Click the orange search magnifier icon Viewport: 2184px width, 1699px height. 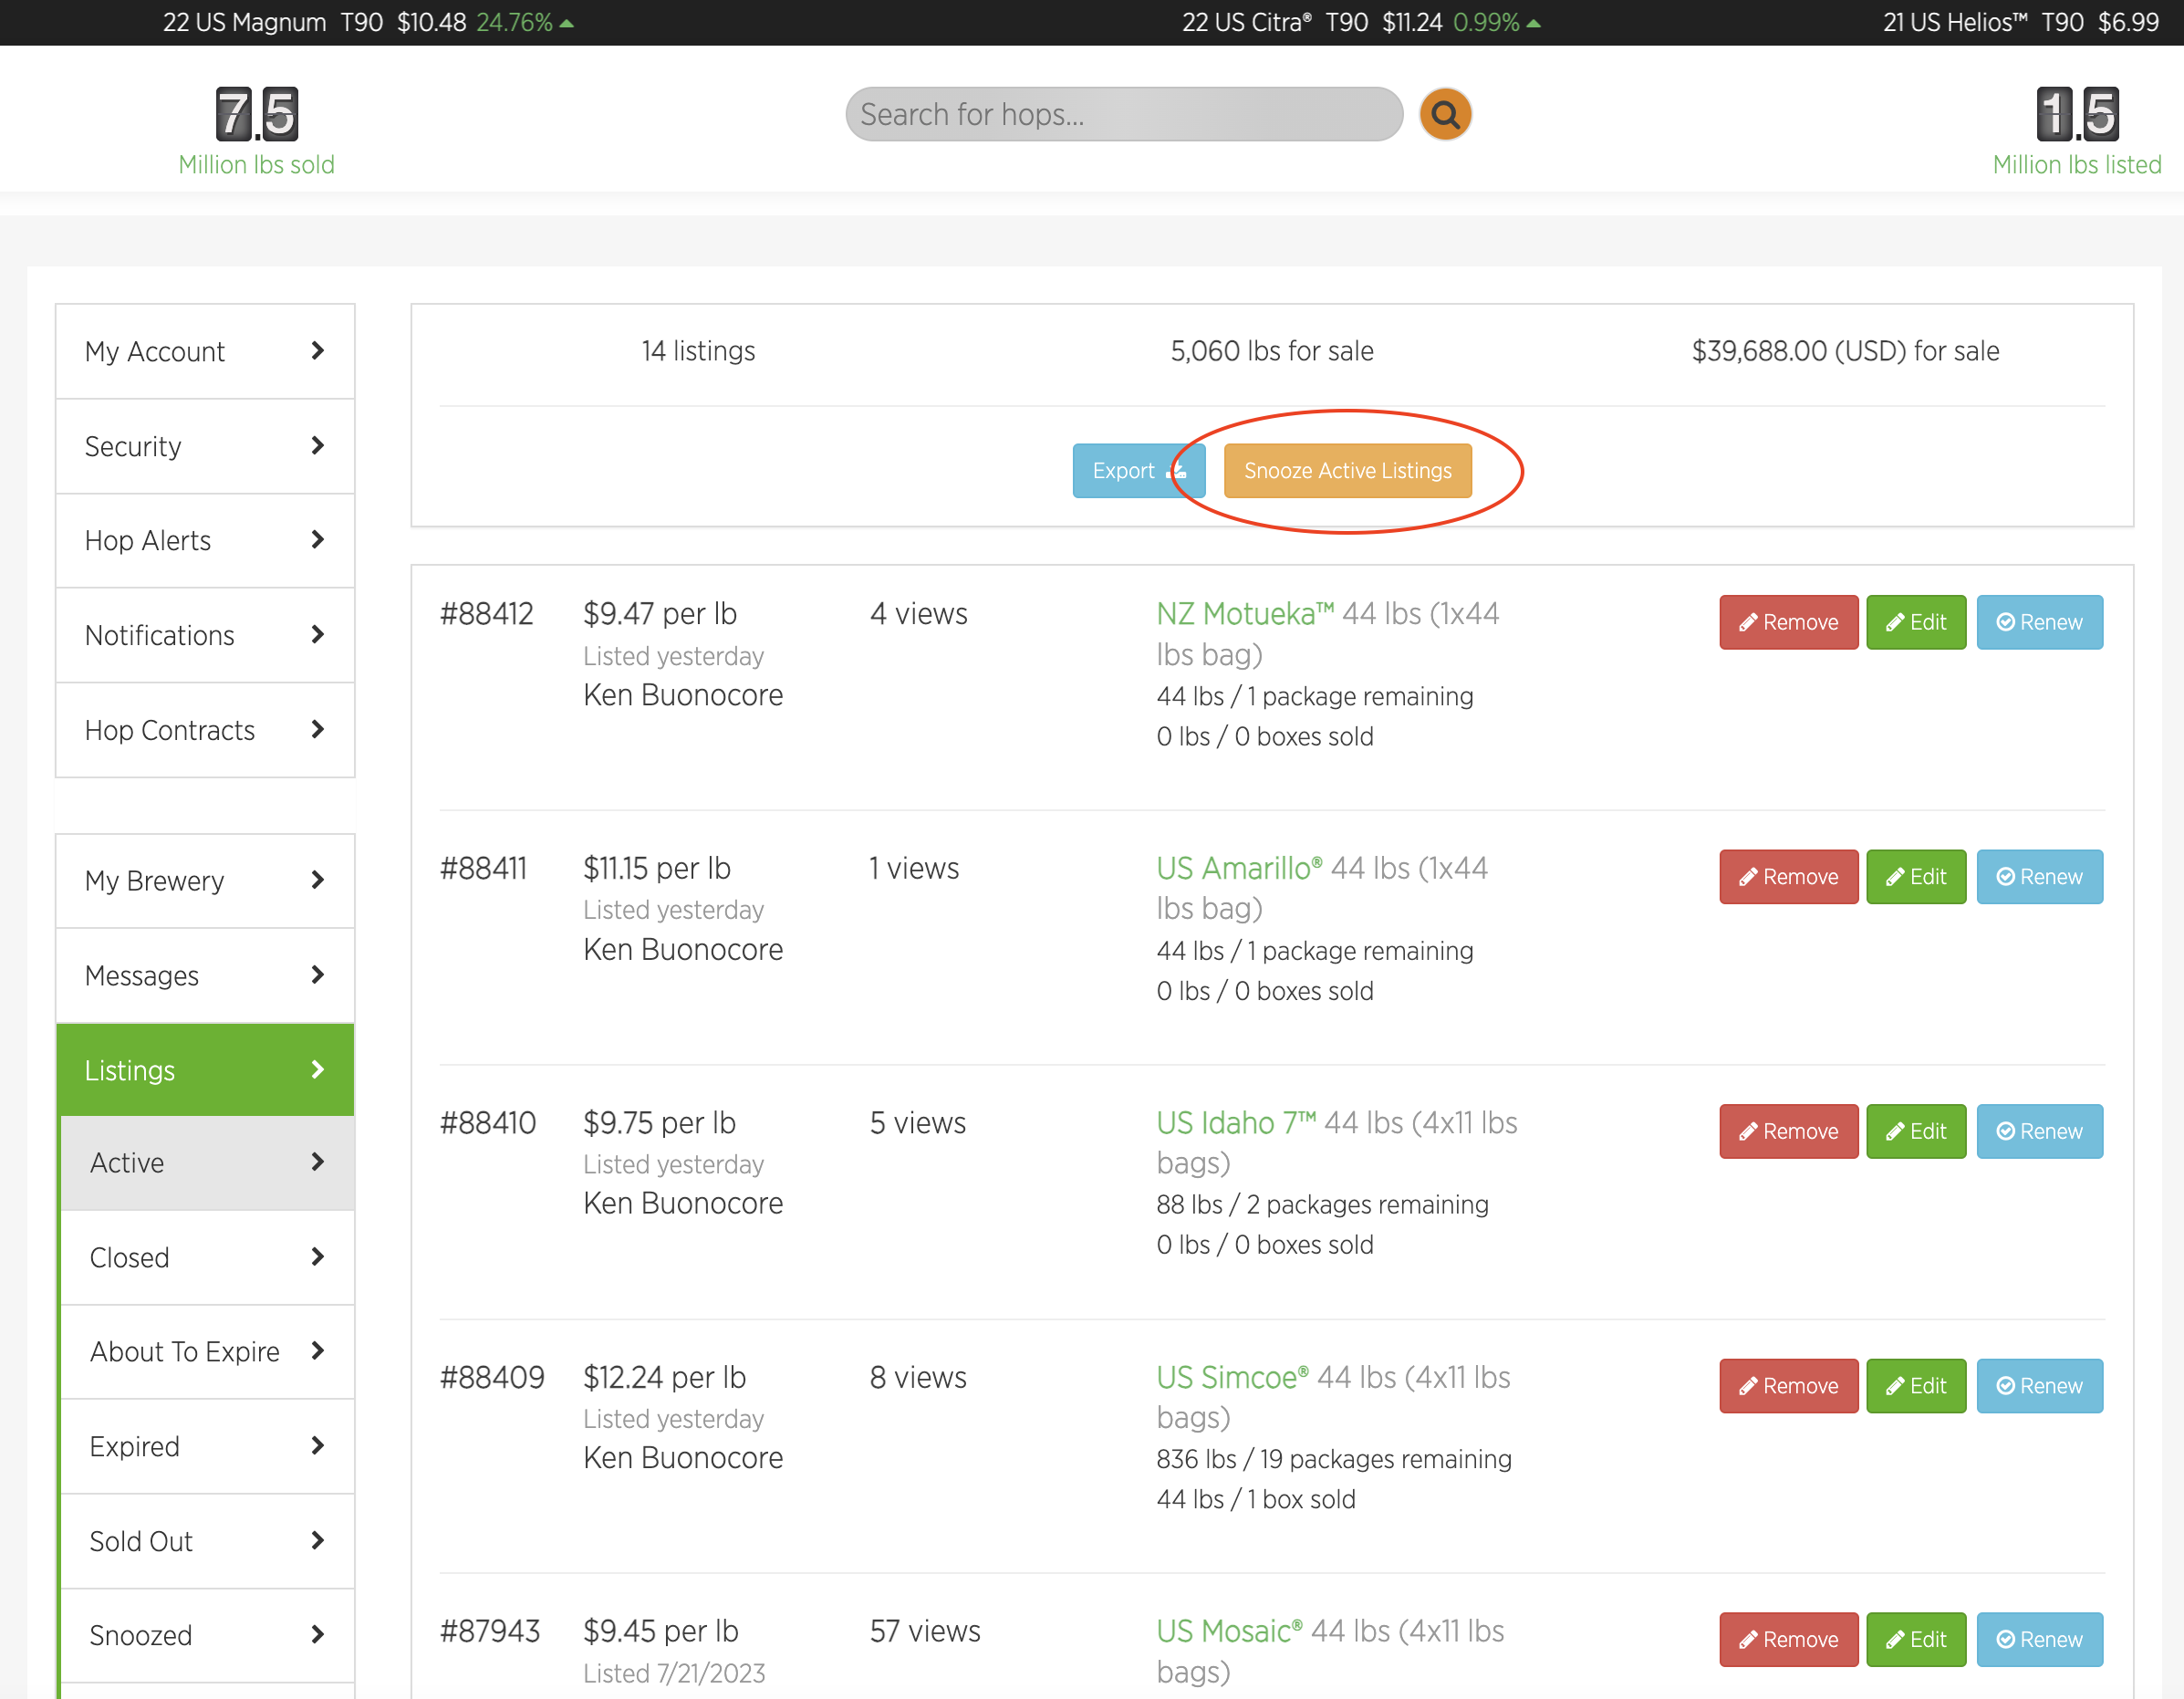1445,115
